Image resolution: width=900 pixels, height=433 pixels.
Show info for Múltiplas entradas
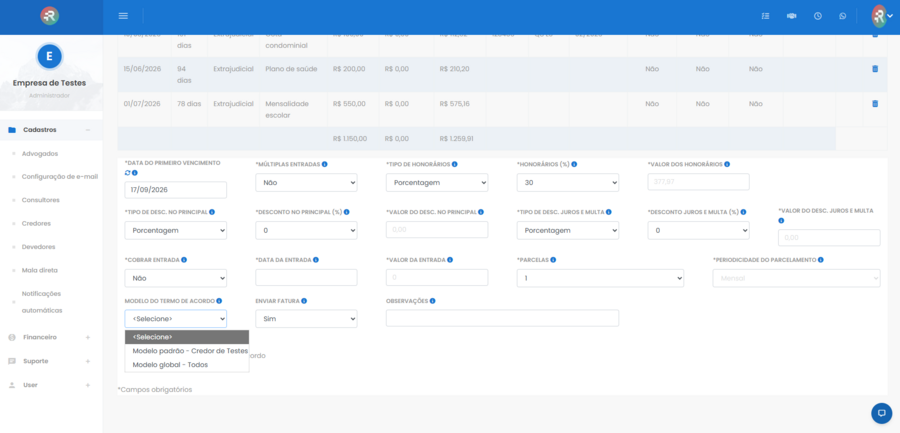[x=324, y=164]
